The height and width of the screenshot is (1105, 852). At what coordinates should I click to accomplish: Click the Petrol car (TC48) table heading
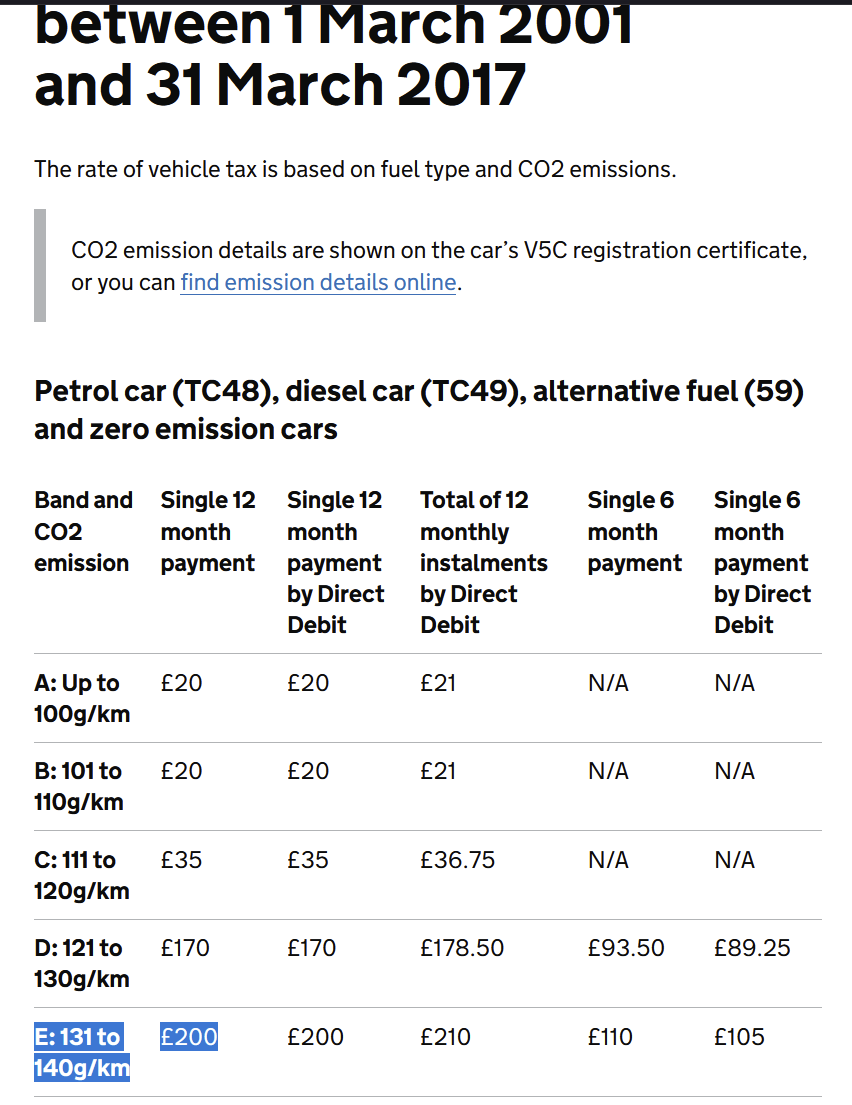(419, 410)
